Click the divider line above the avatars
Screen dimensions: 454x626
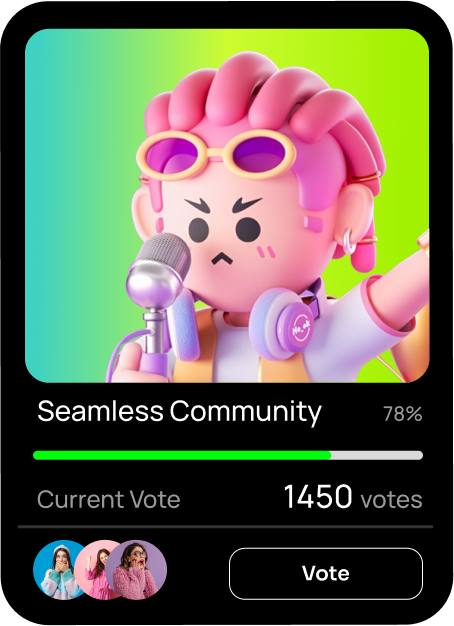tap(226, 527)
